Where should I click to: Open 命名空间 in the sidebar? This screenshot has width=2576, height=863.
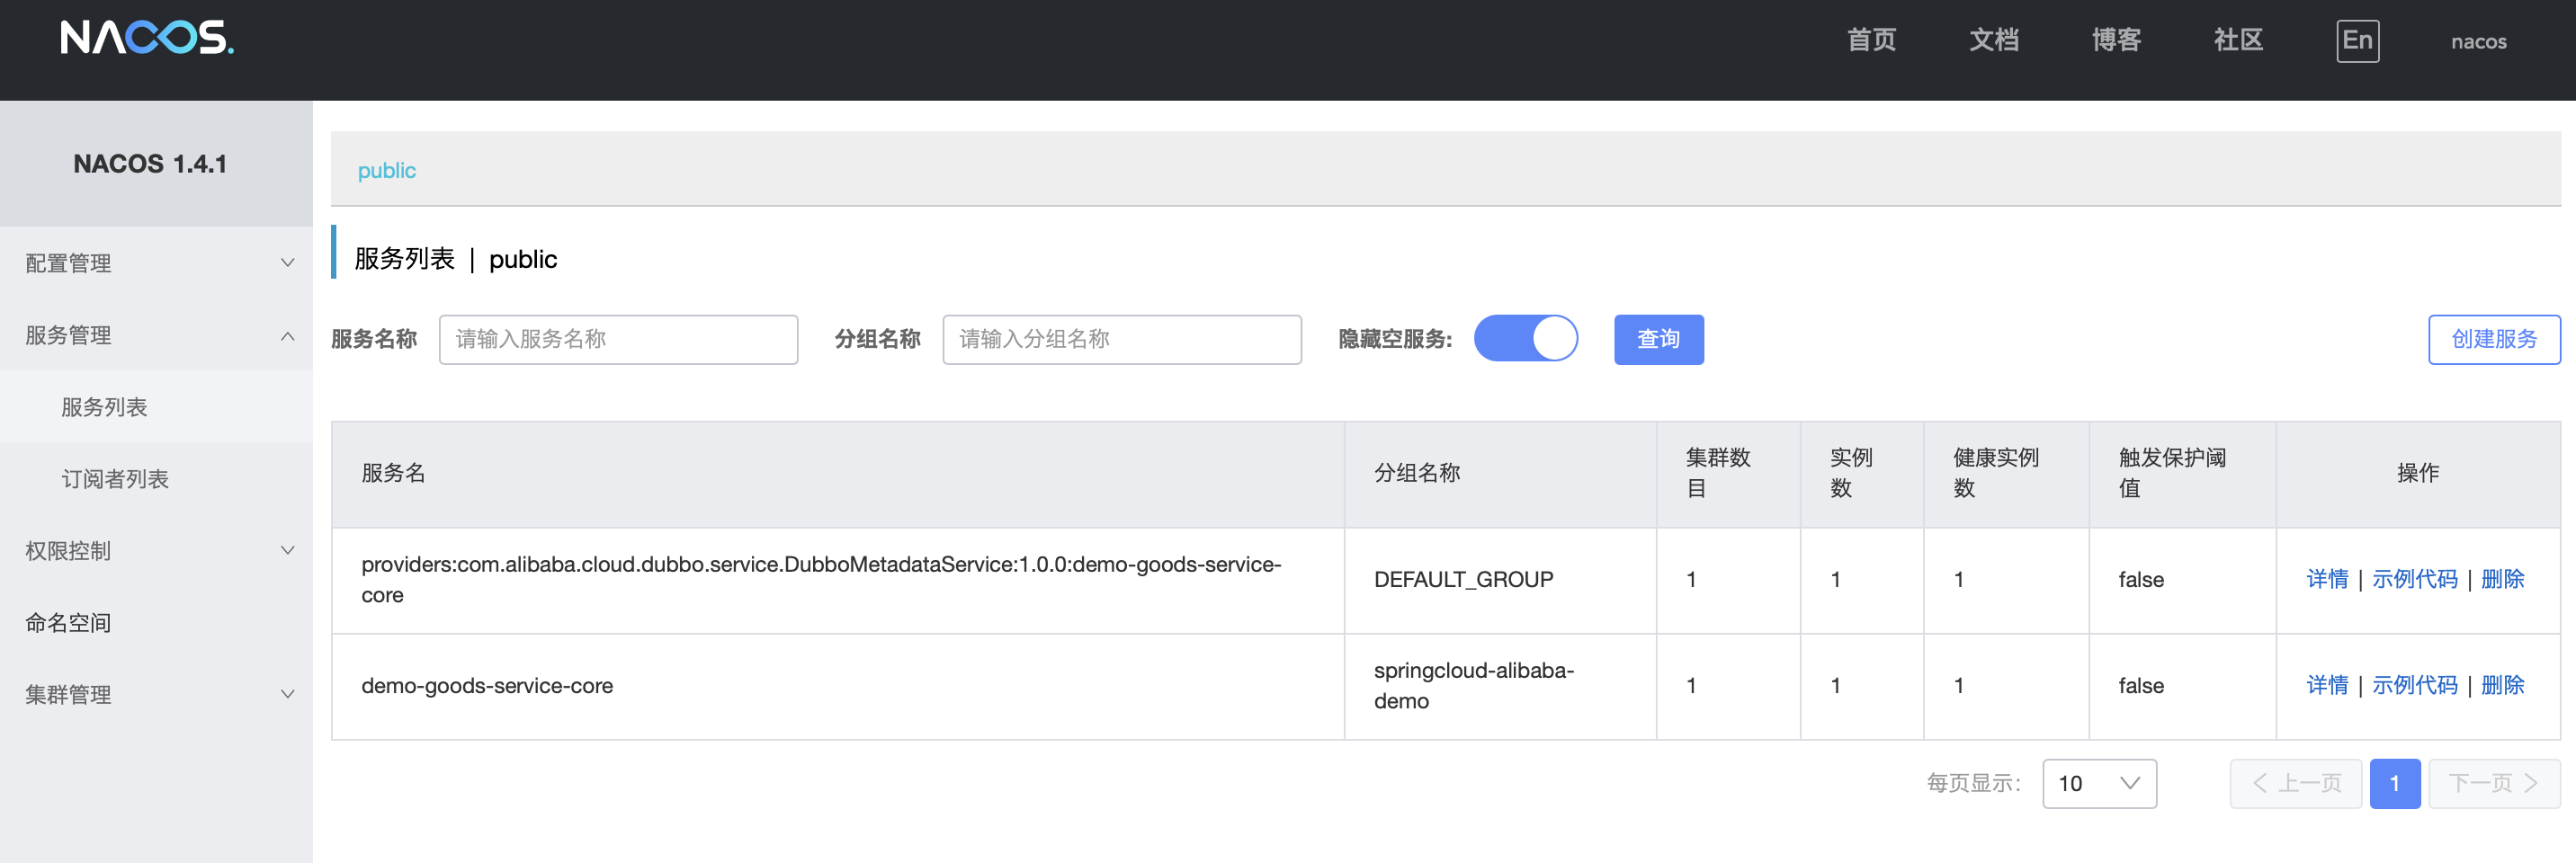pyautogui.click(x=68, y=623)
